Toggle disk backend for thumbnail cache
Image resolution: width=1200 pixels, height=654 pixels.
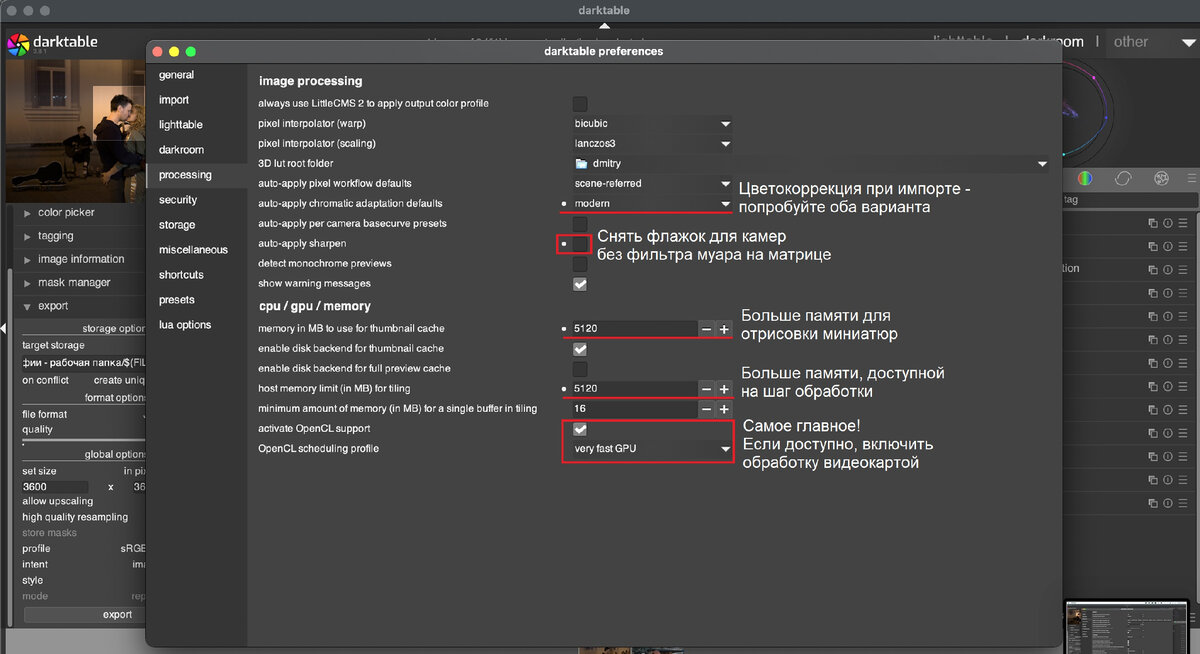click(580, 349)
